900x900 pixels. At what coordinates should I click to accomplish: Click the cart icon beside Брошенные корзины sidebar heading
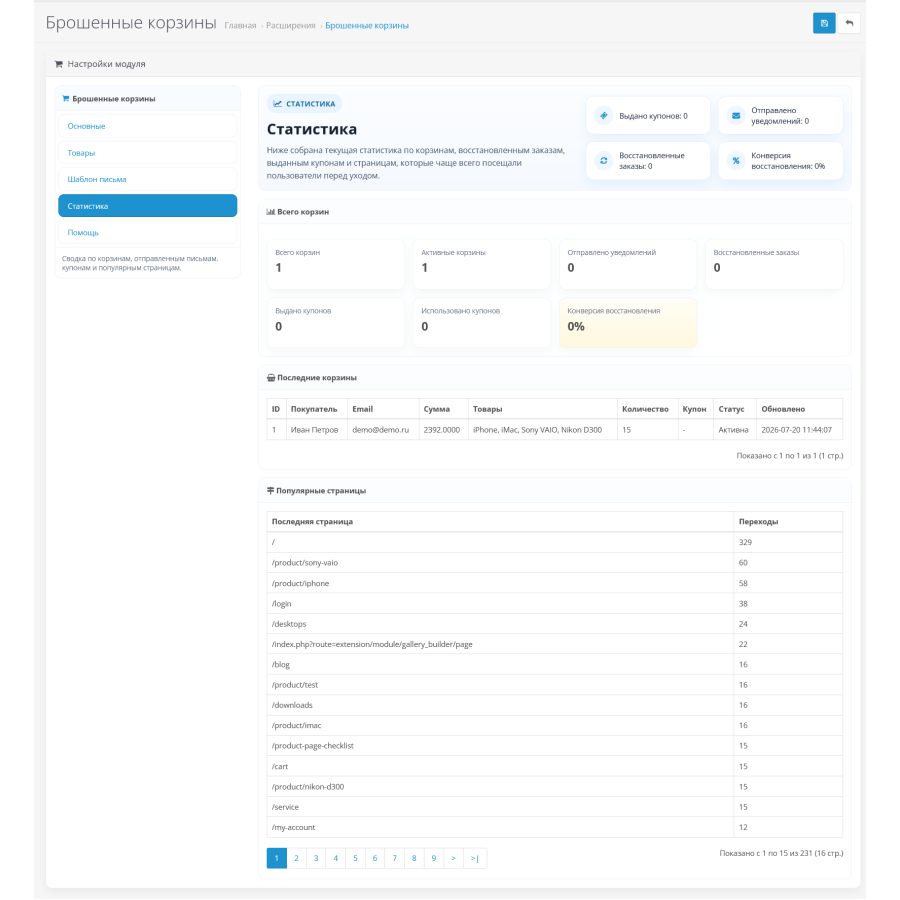click(65, 99)
